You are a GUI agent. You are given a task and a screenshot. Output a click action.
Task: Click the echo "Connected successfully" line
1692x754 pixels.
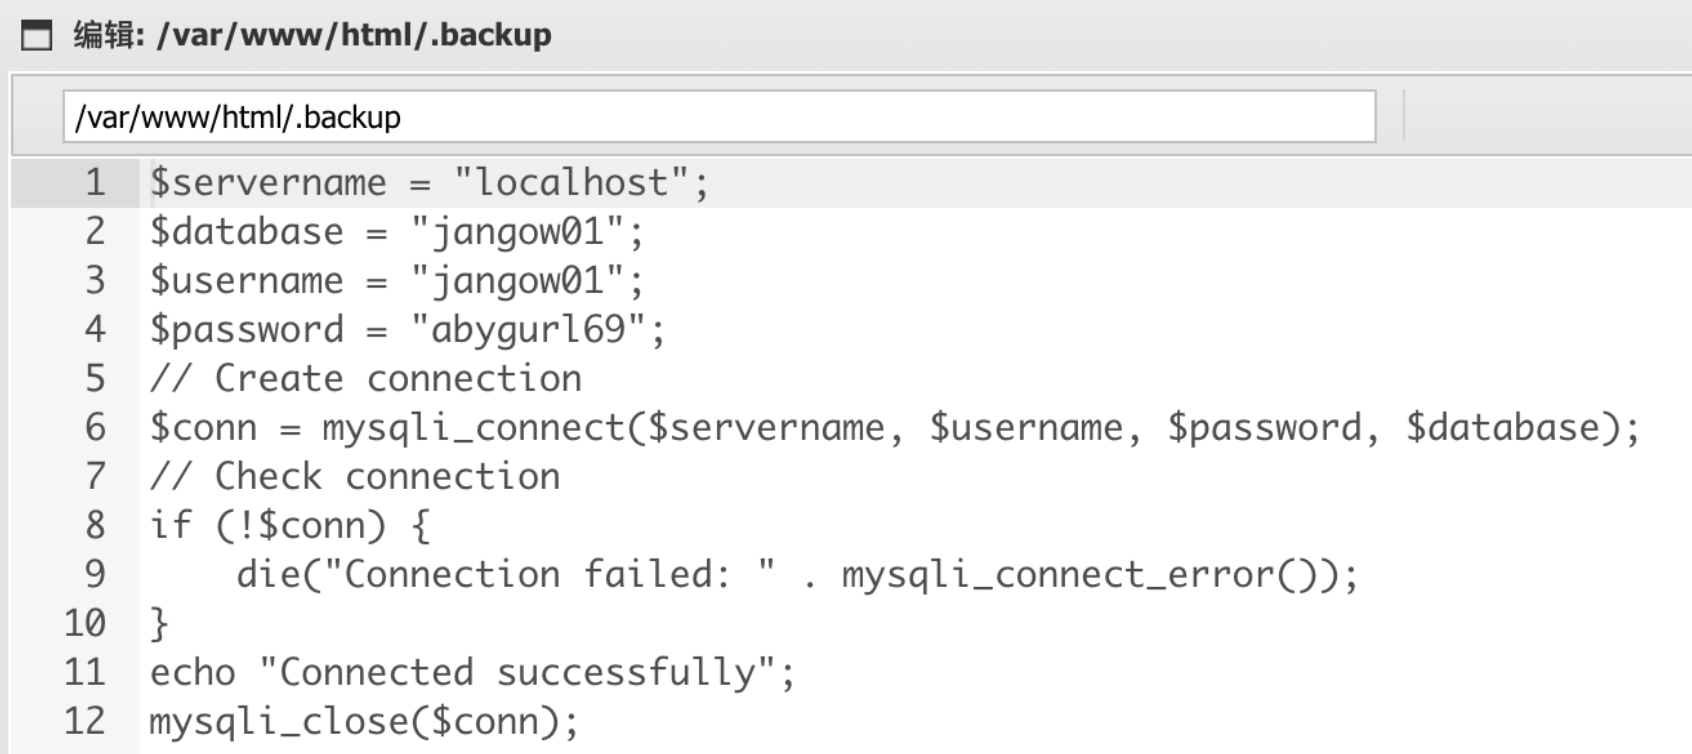472,672
